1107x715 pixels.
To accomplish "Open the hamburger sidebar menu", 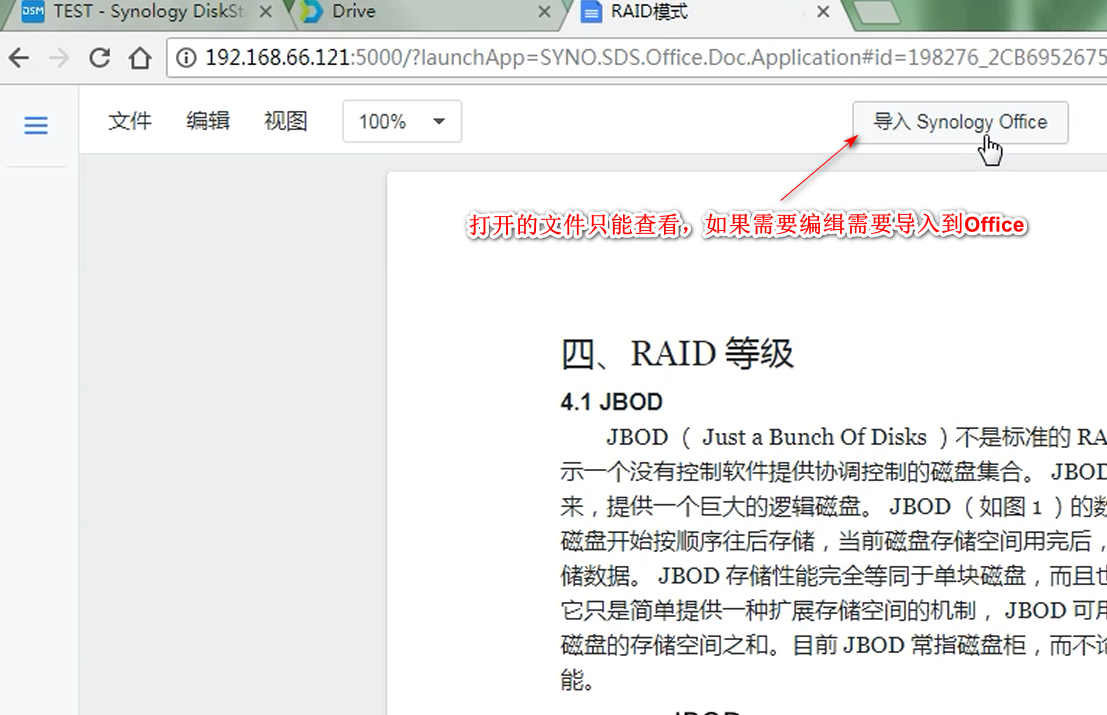I will 36,126.
